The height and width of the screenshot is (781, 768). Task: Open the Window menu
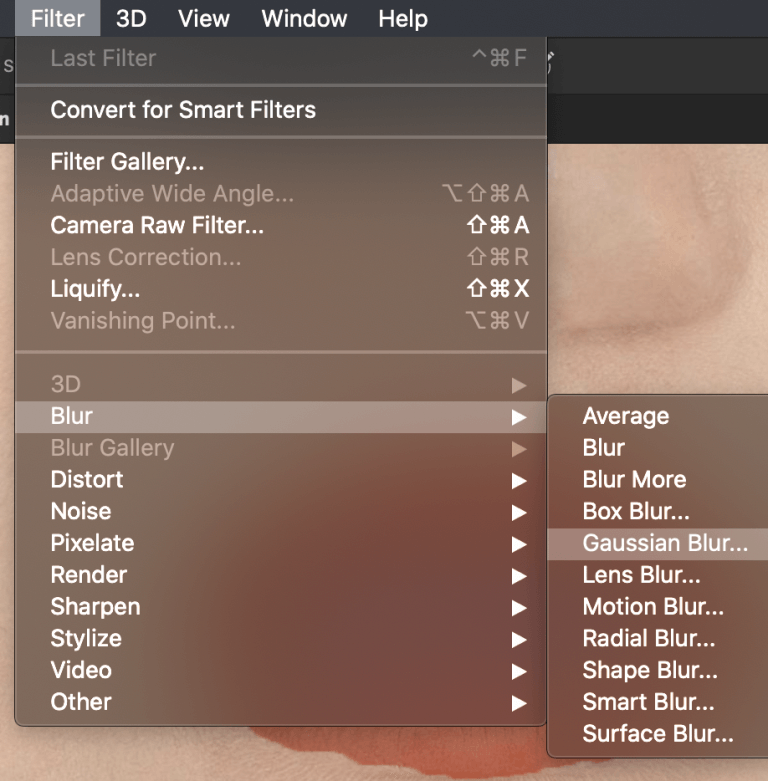pyautogui.click(x=303, y=18)
